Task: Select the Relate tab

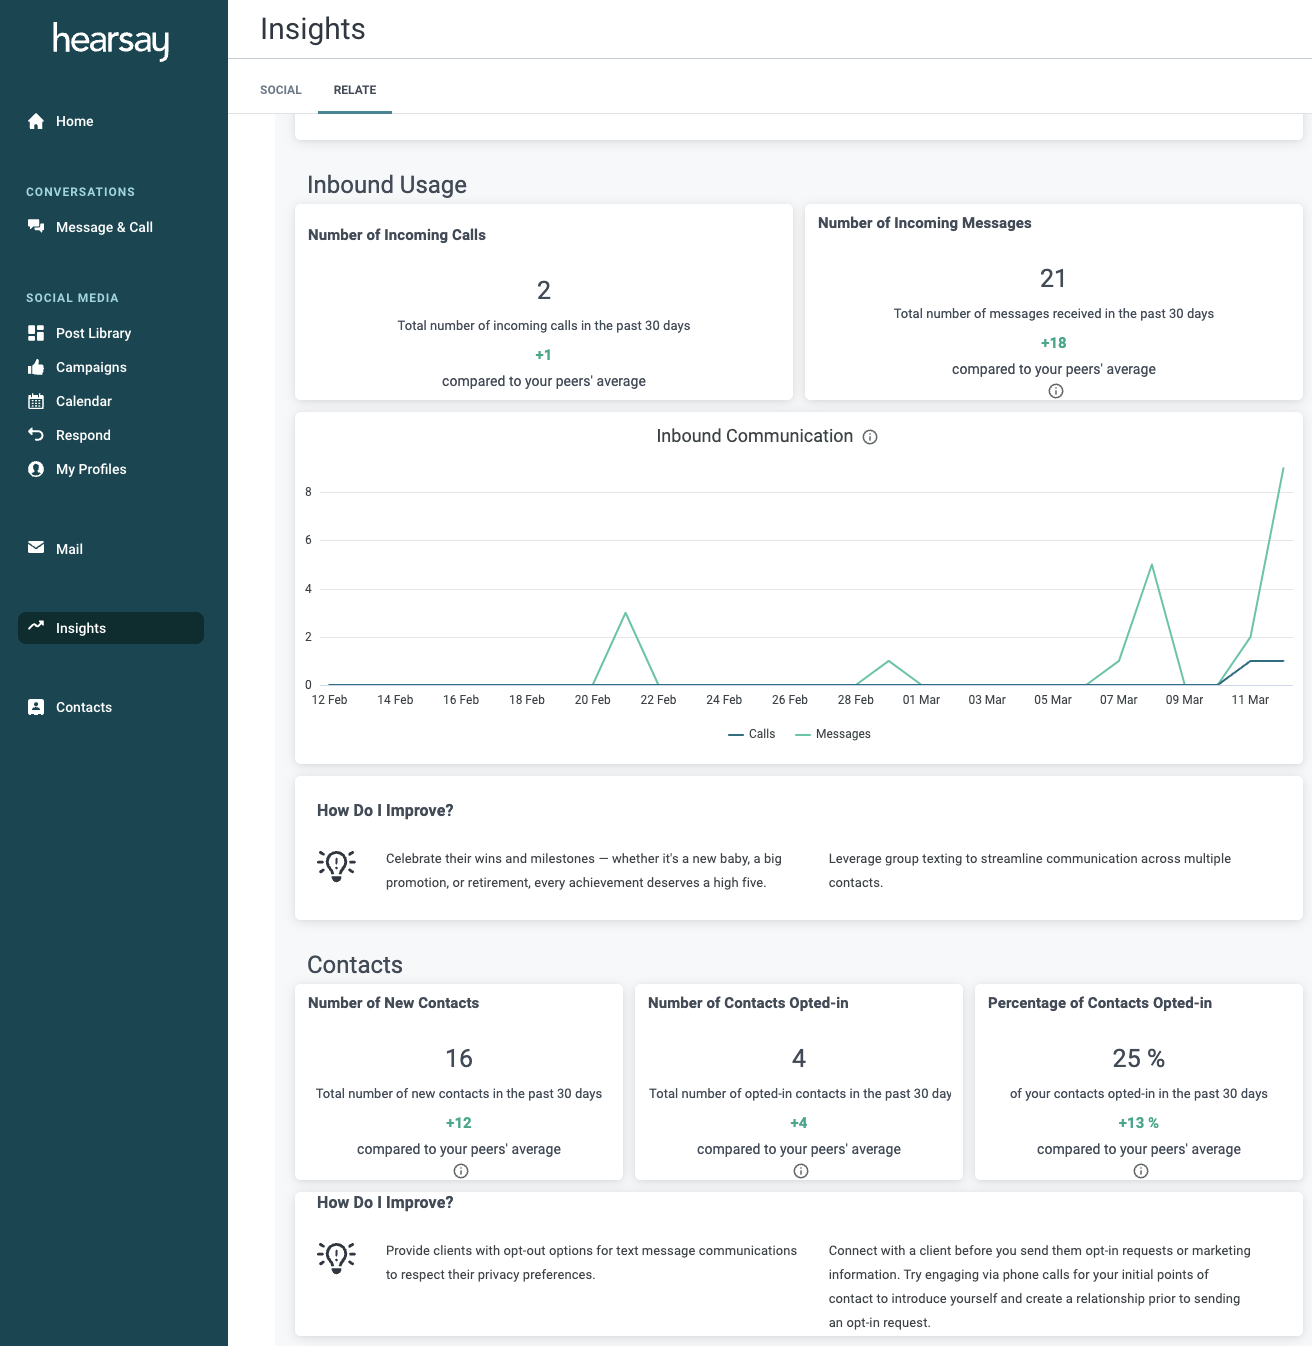Action: click(x=355, y=90)
